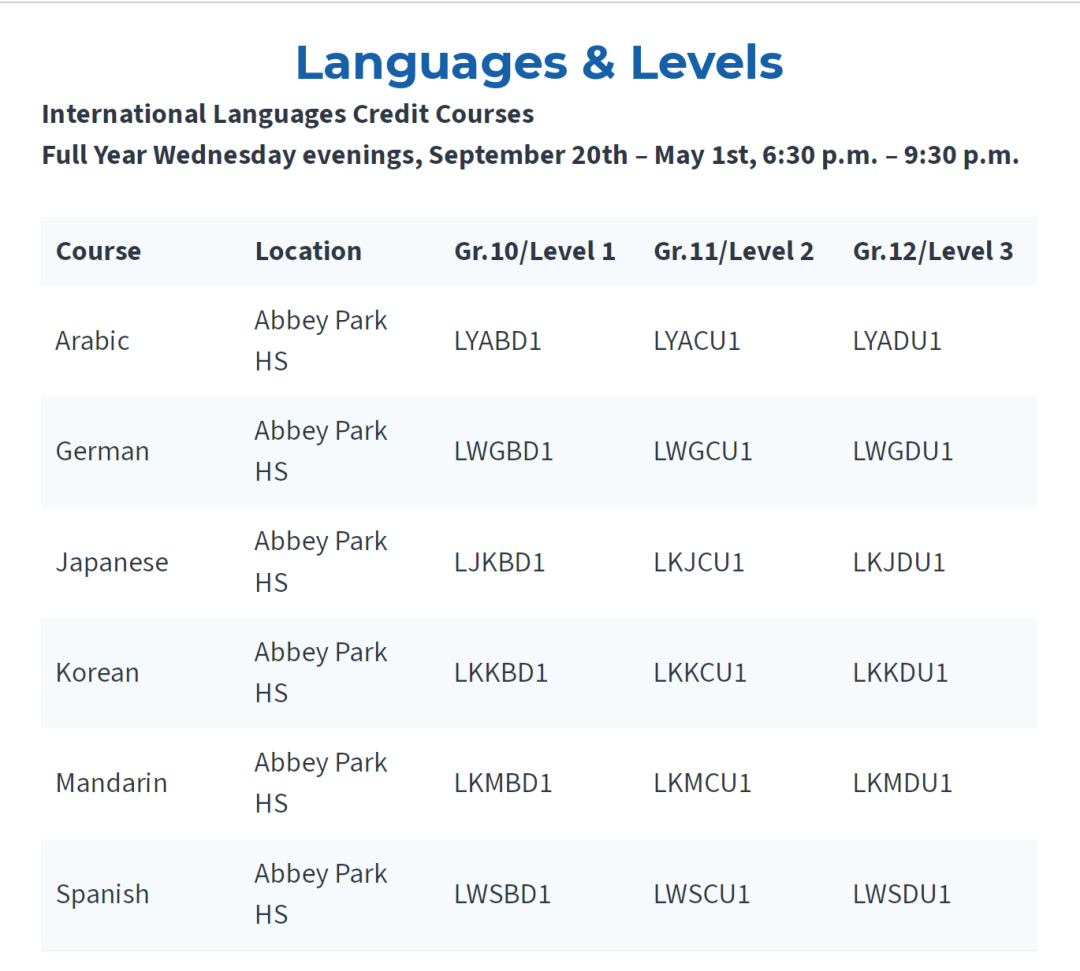1080x971 pixels.
Task: Click Mandarin Level 3 code LKMDU1
Action: tap(902, 783)
